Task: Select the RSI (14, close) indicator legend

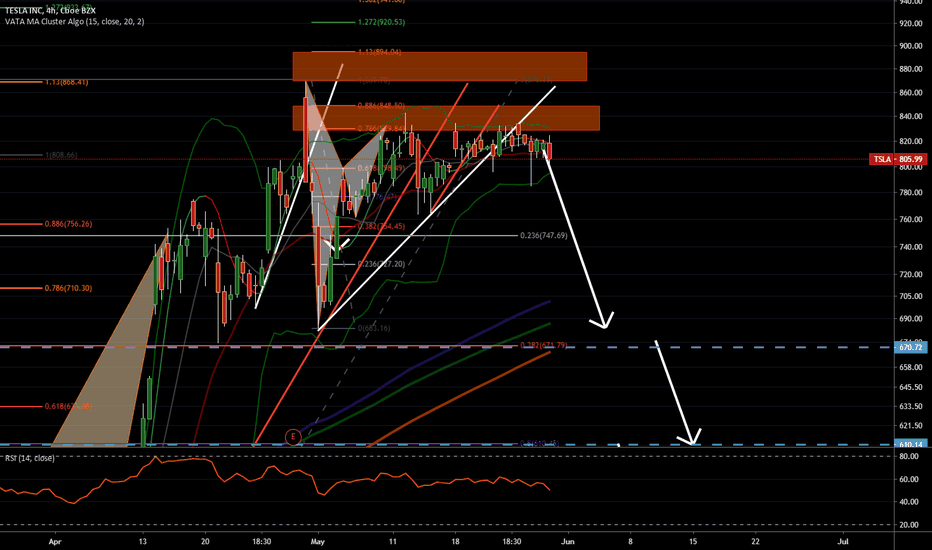Action: coord(30,458)
